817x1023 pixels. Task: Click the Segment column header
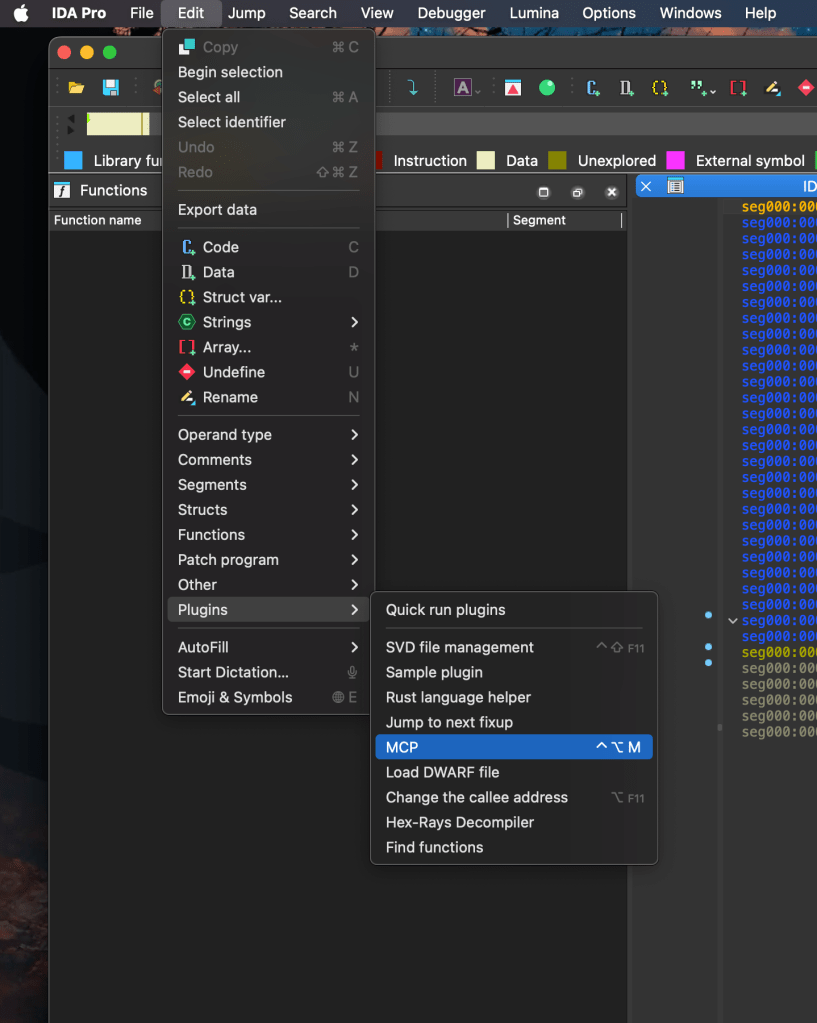tap(539, 220)
